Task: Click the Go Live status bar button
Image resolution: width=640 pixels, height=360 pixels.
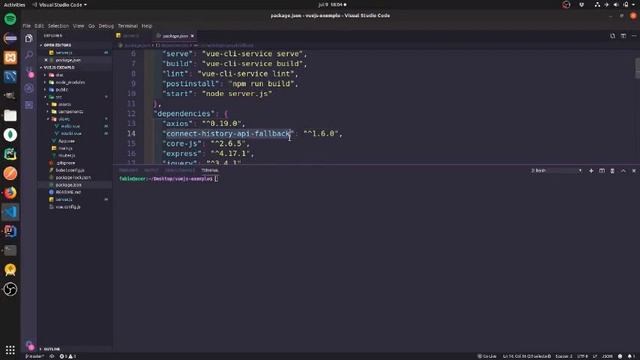Action: 487,356
